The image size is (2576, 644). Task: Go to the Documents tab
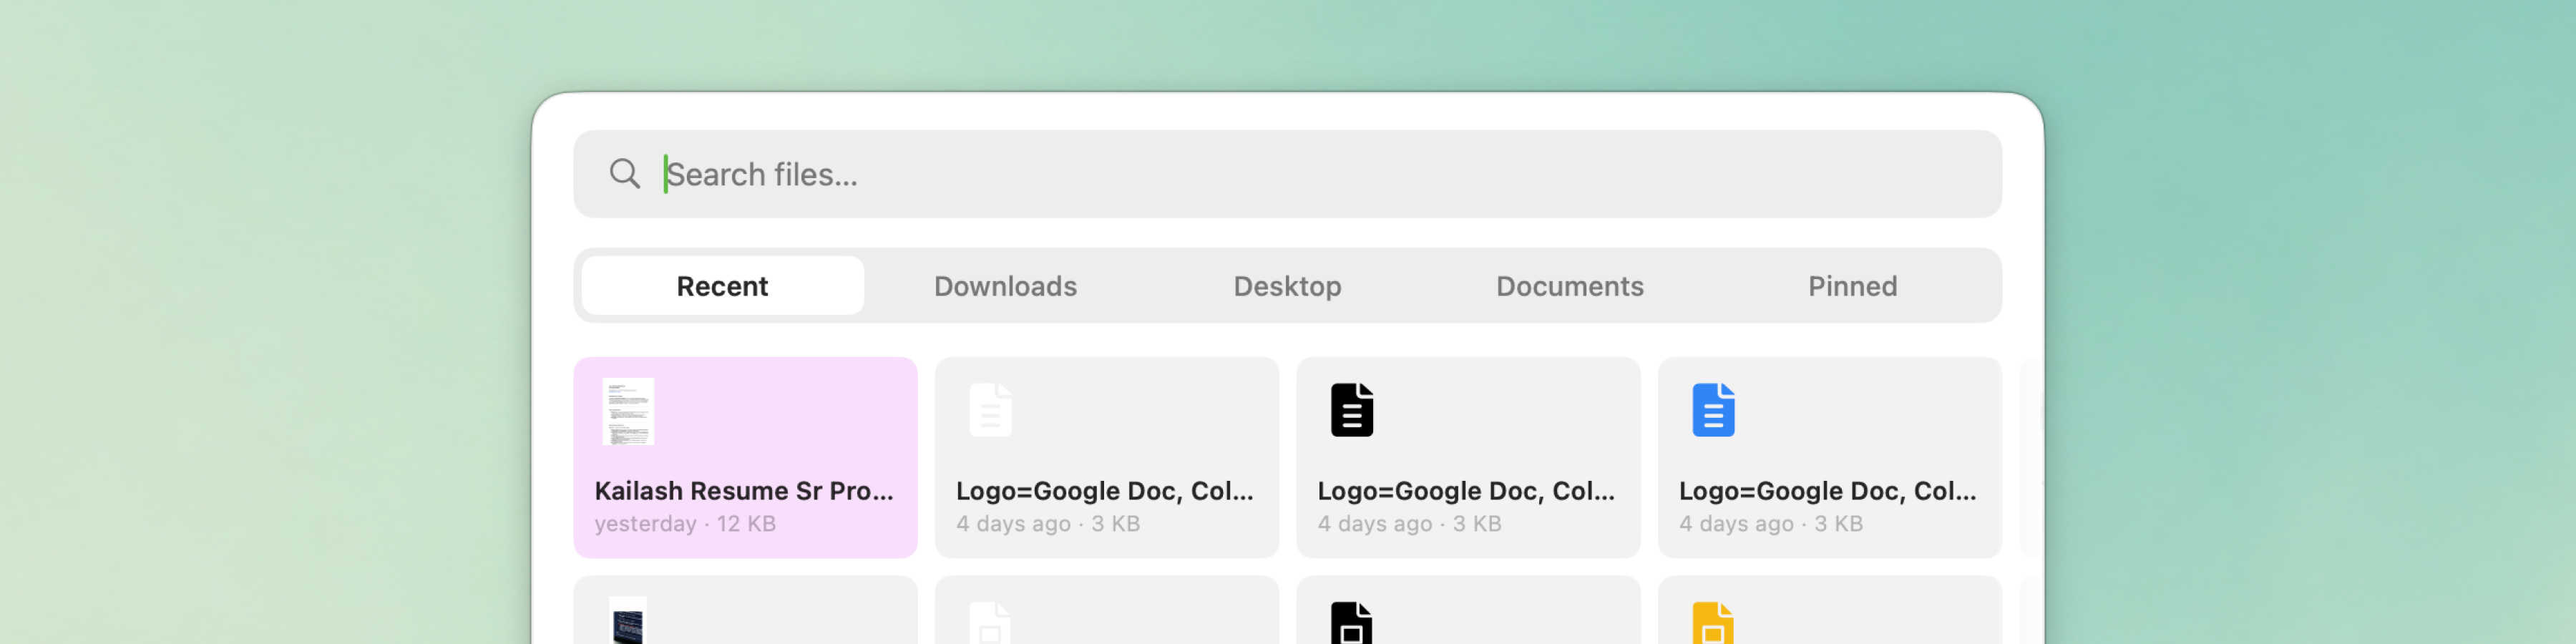coord(1569,286)
